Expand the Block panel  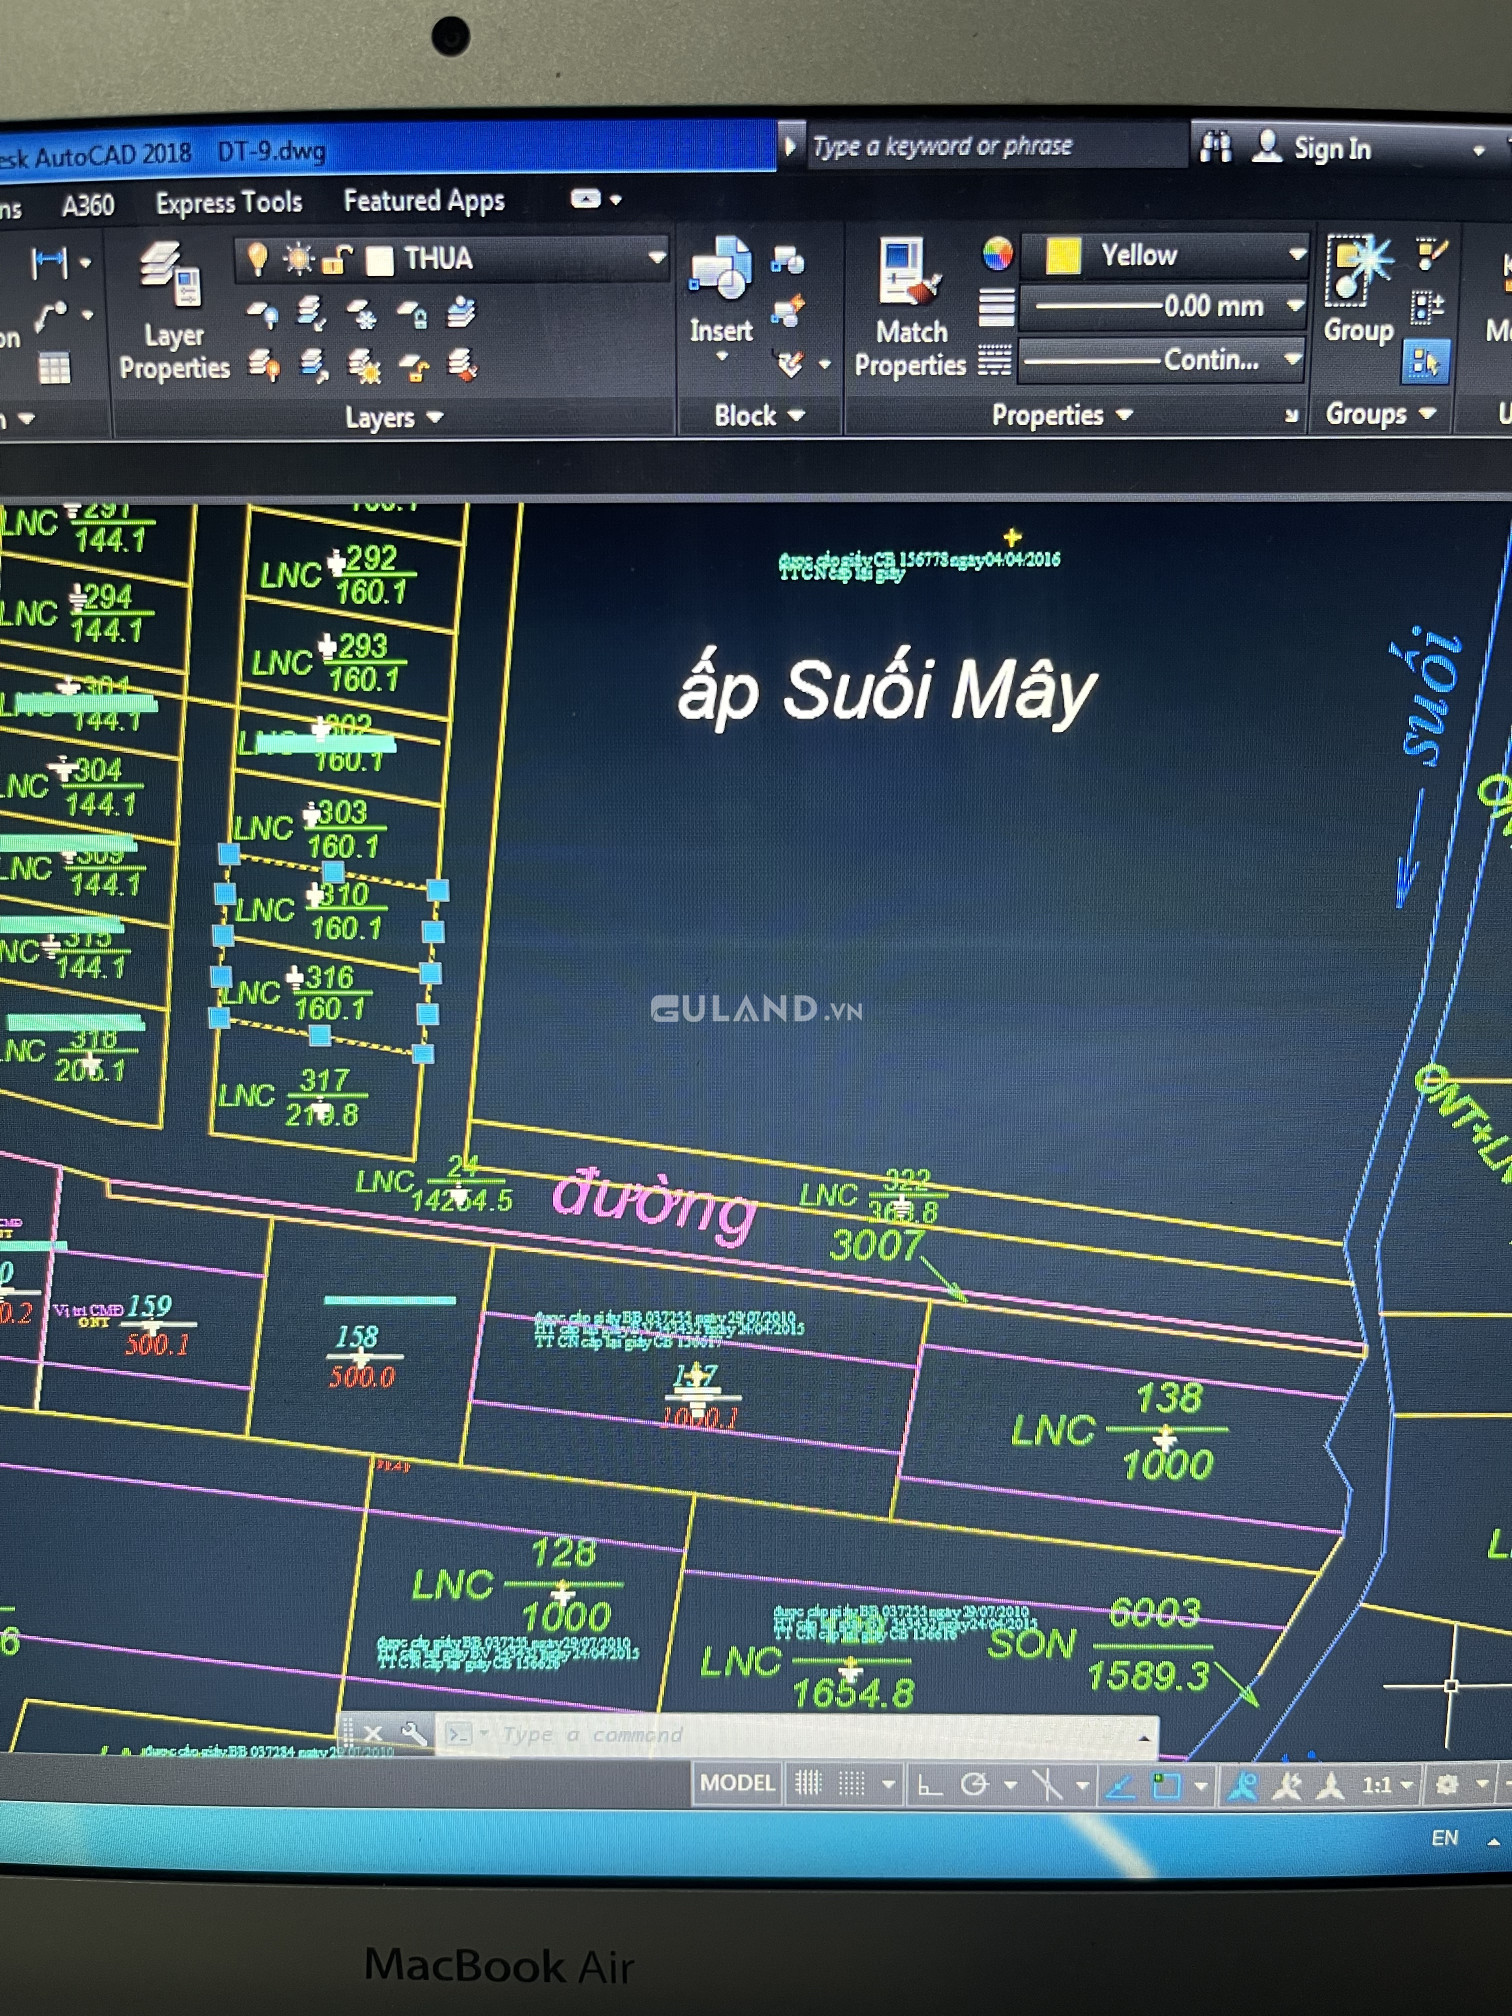(759, 415)
